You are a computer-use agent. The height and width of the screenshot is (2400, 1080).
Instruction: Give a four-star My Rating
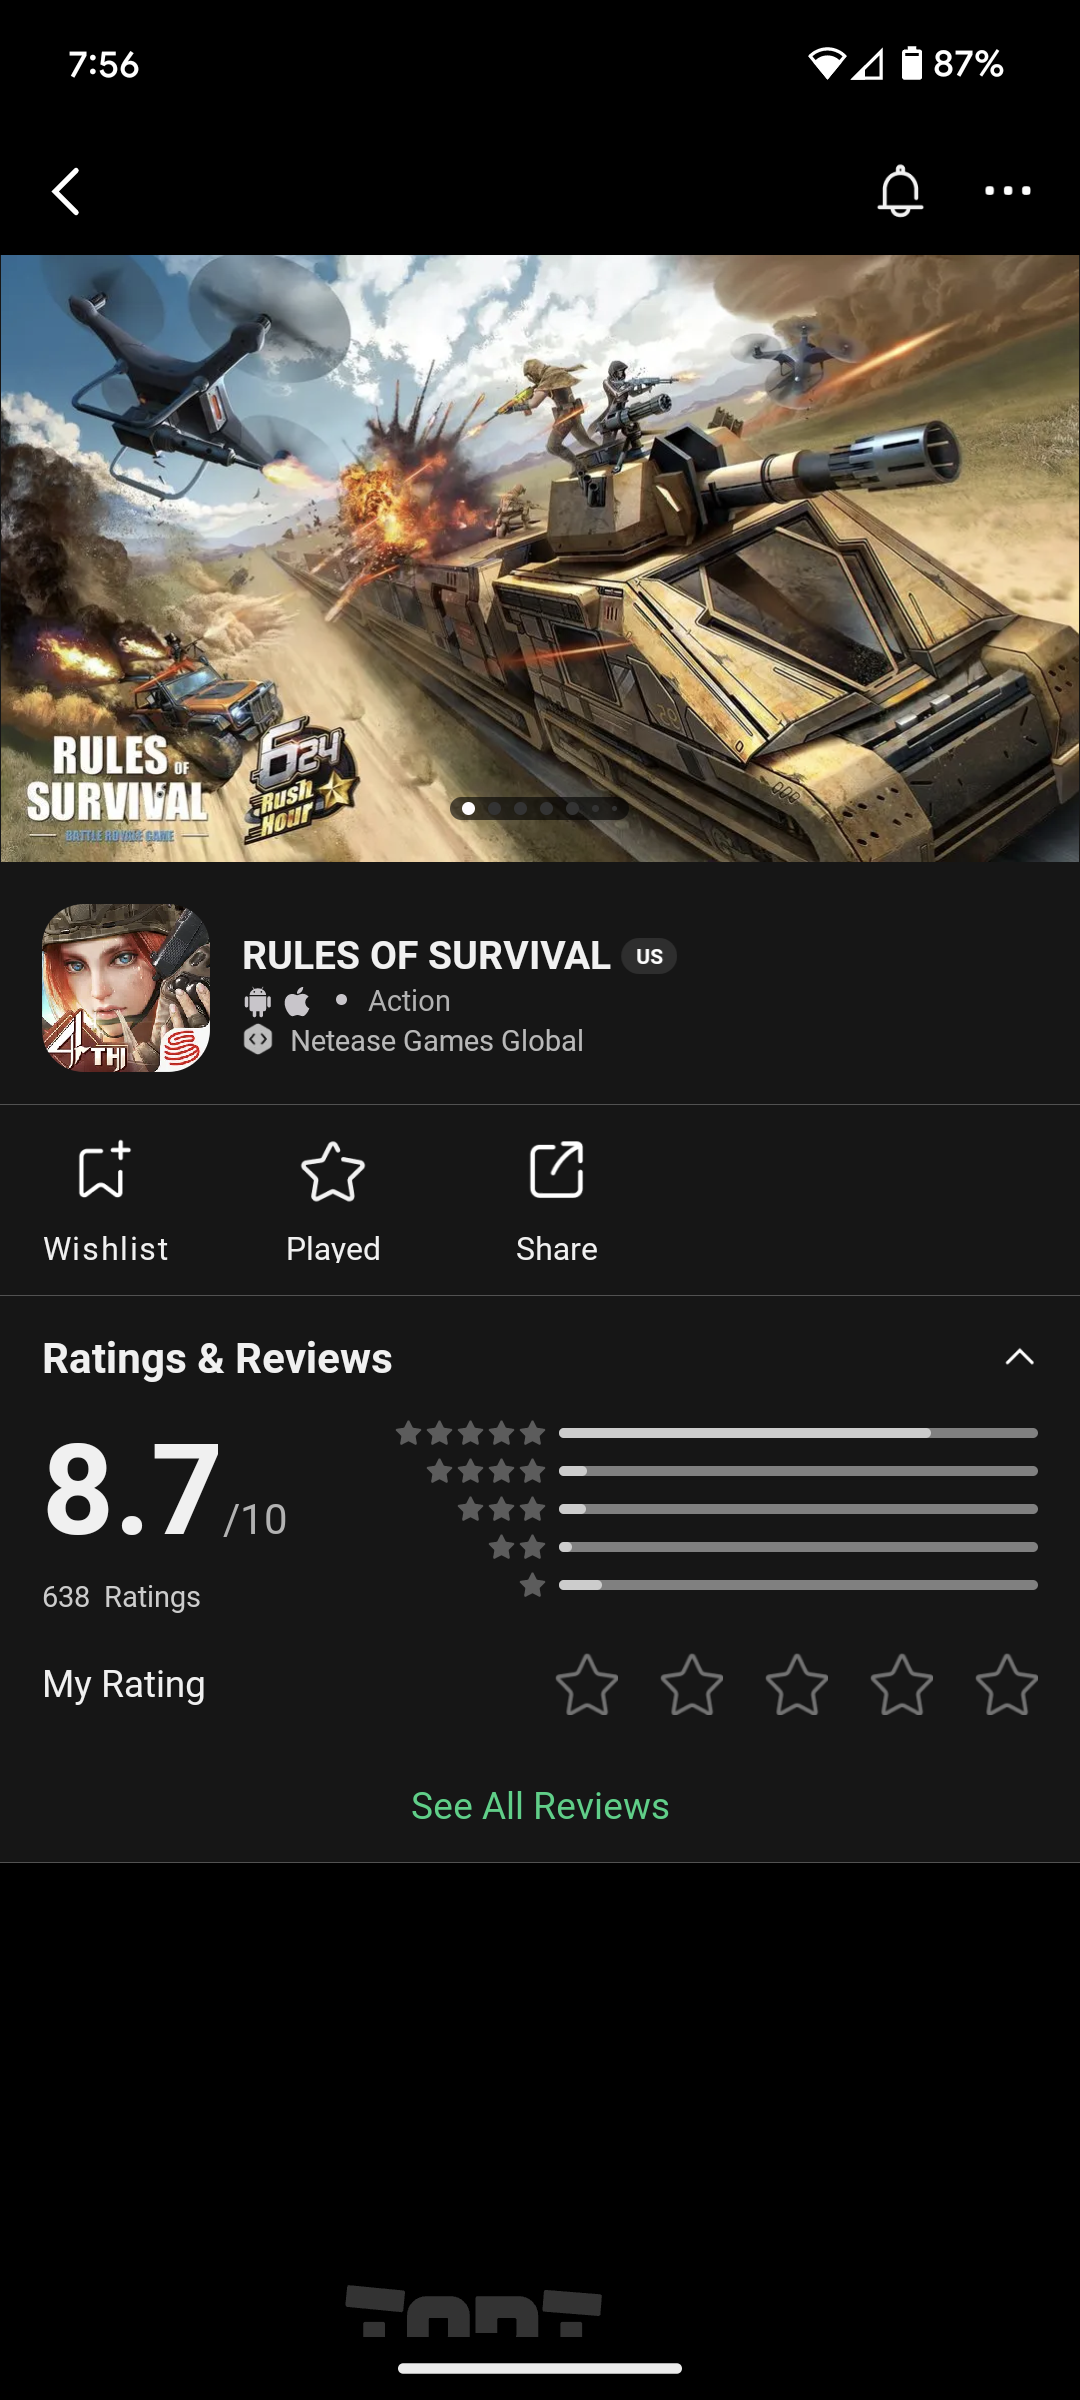pos(902,1685)
